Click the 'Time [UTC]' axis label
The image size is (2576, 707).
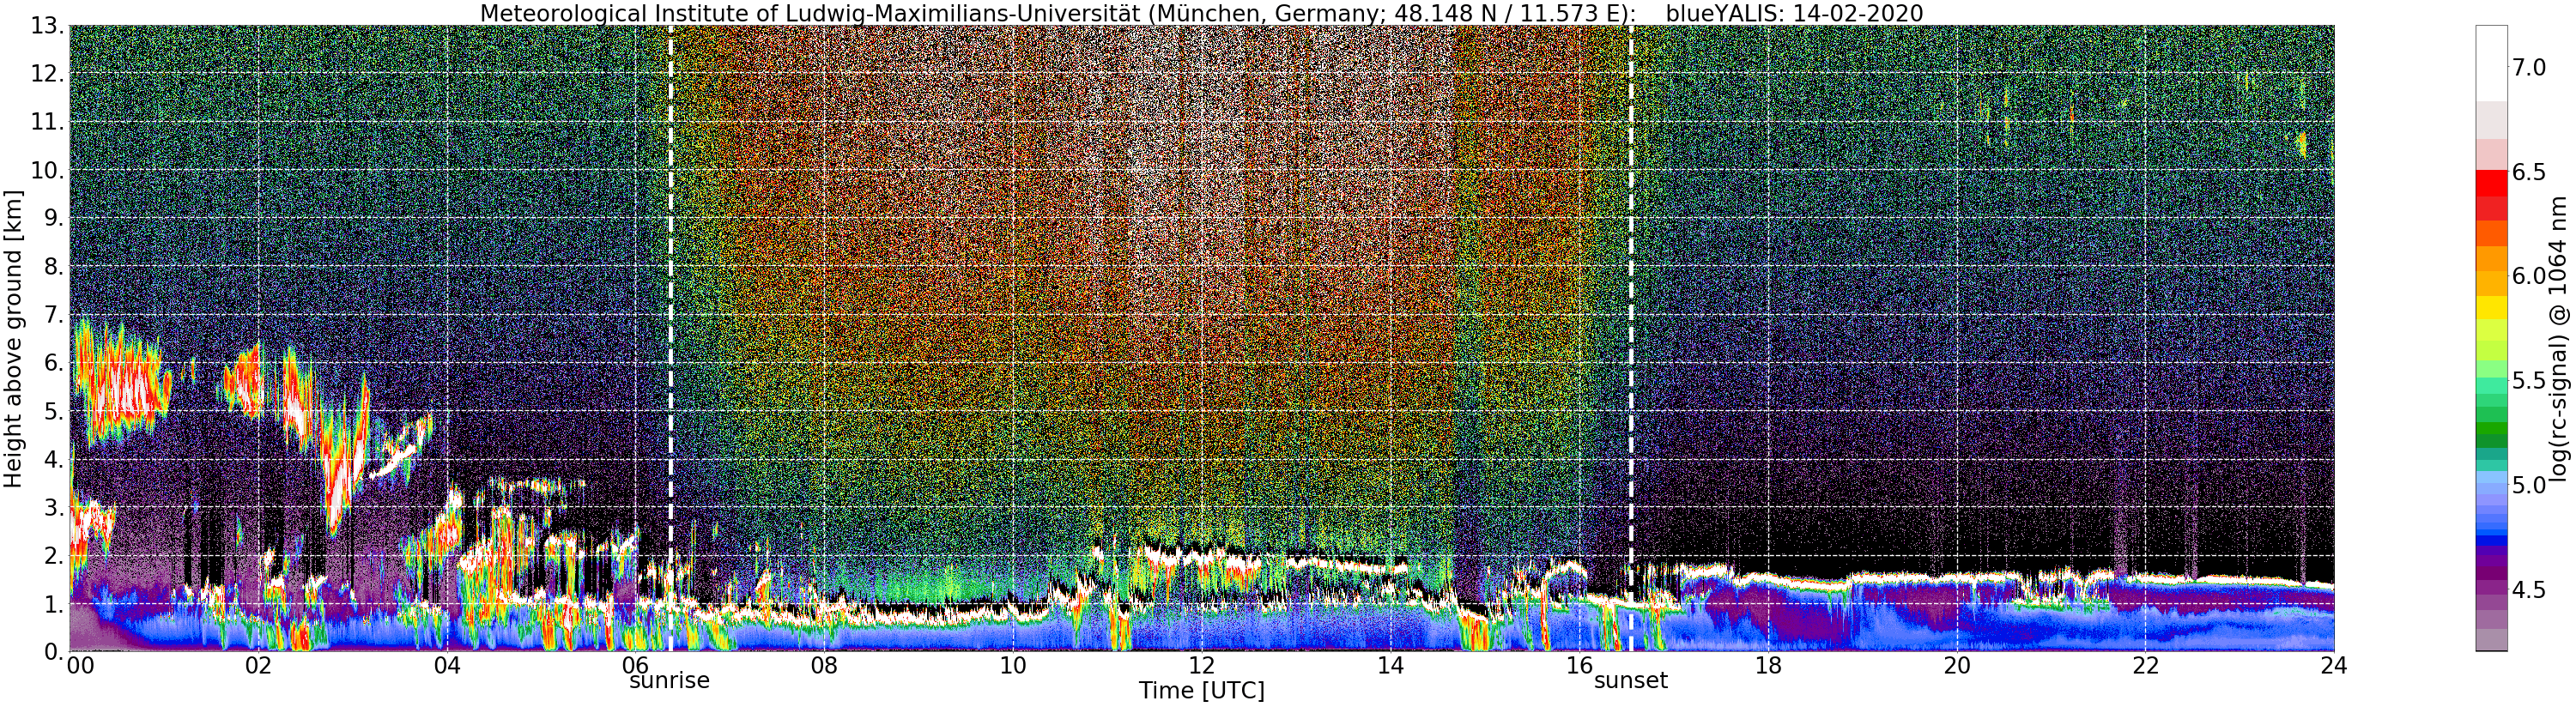tap(1201, 691)
